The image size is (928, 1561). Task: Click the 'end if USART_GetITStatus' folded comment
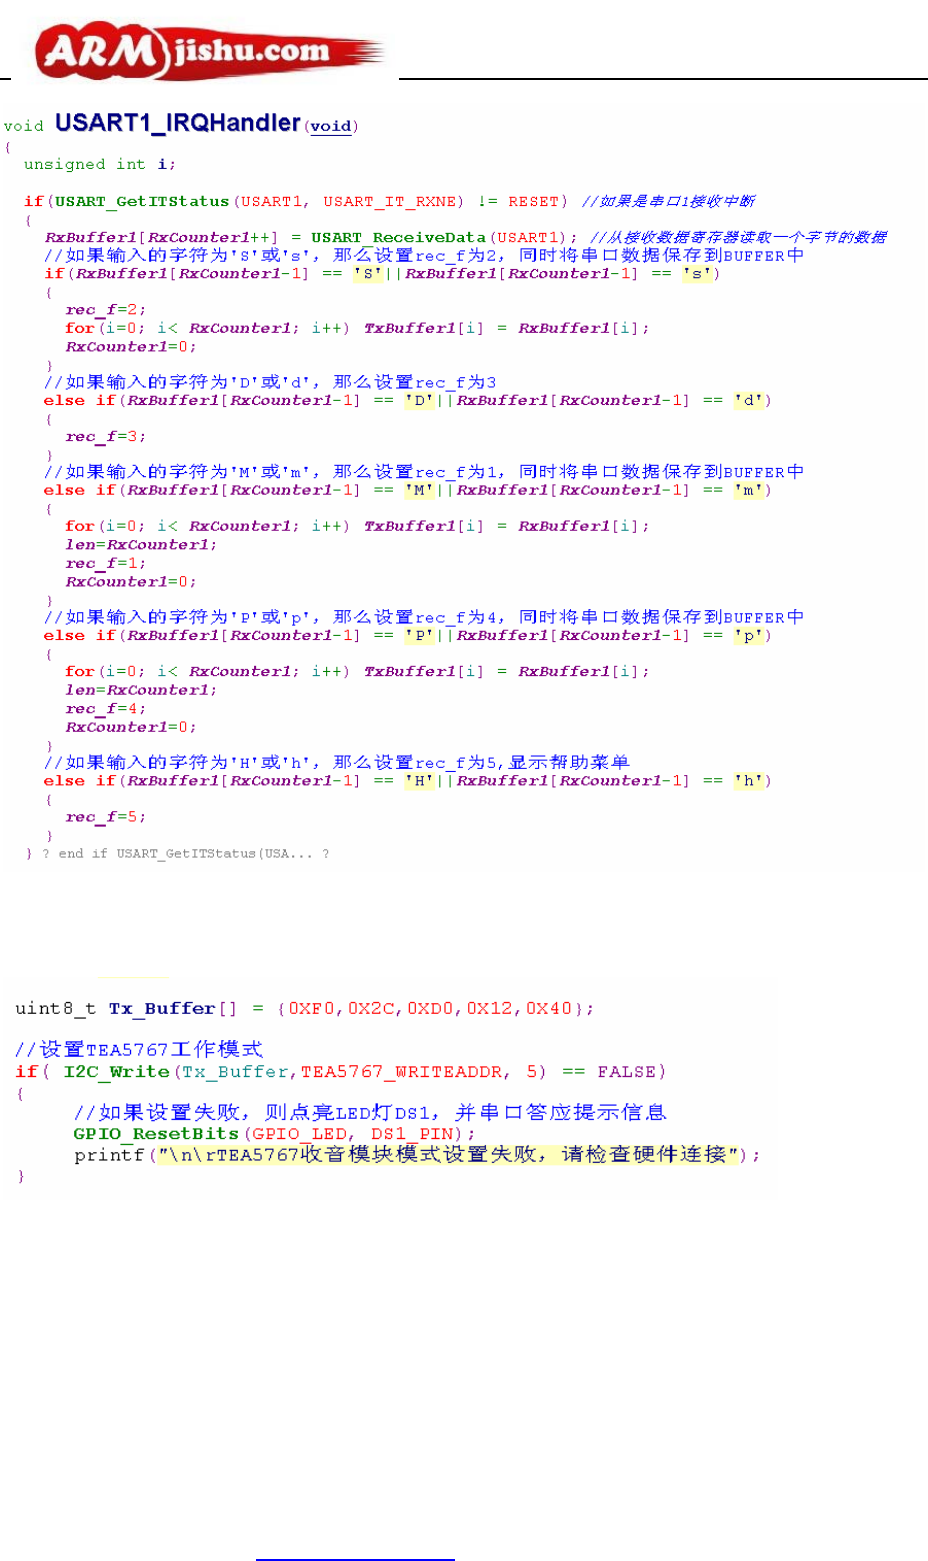pyautogui.click(x=185, y=854)
